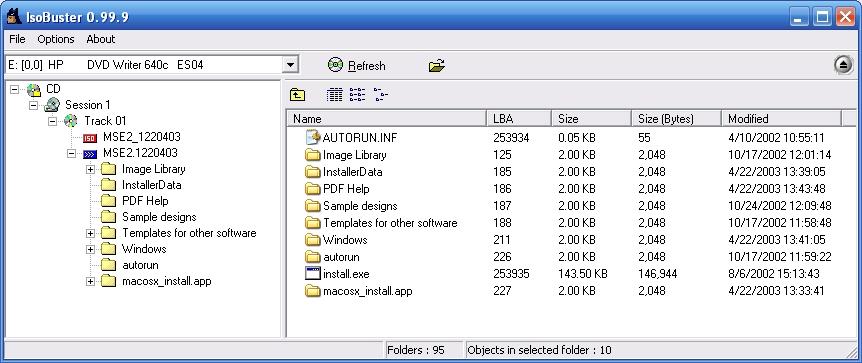Select Windows folder label in tree
The height and width of the screenshot is (363, 862).
pos(144,249)
